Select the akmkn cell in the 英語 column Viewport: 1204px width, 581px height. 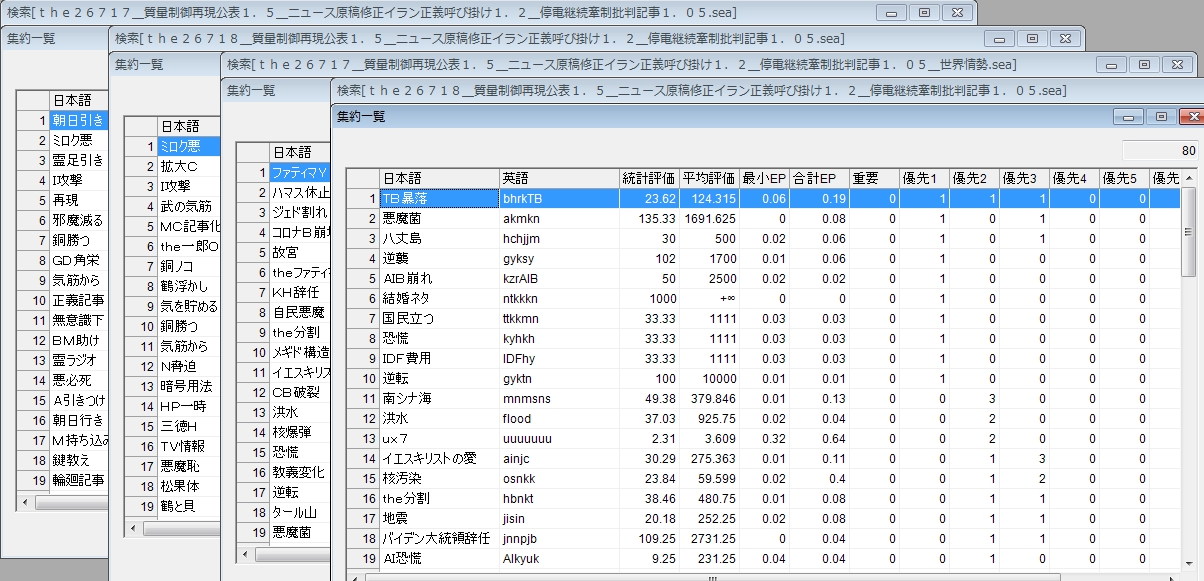[559, 218]
